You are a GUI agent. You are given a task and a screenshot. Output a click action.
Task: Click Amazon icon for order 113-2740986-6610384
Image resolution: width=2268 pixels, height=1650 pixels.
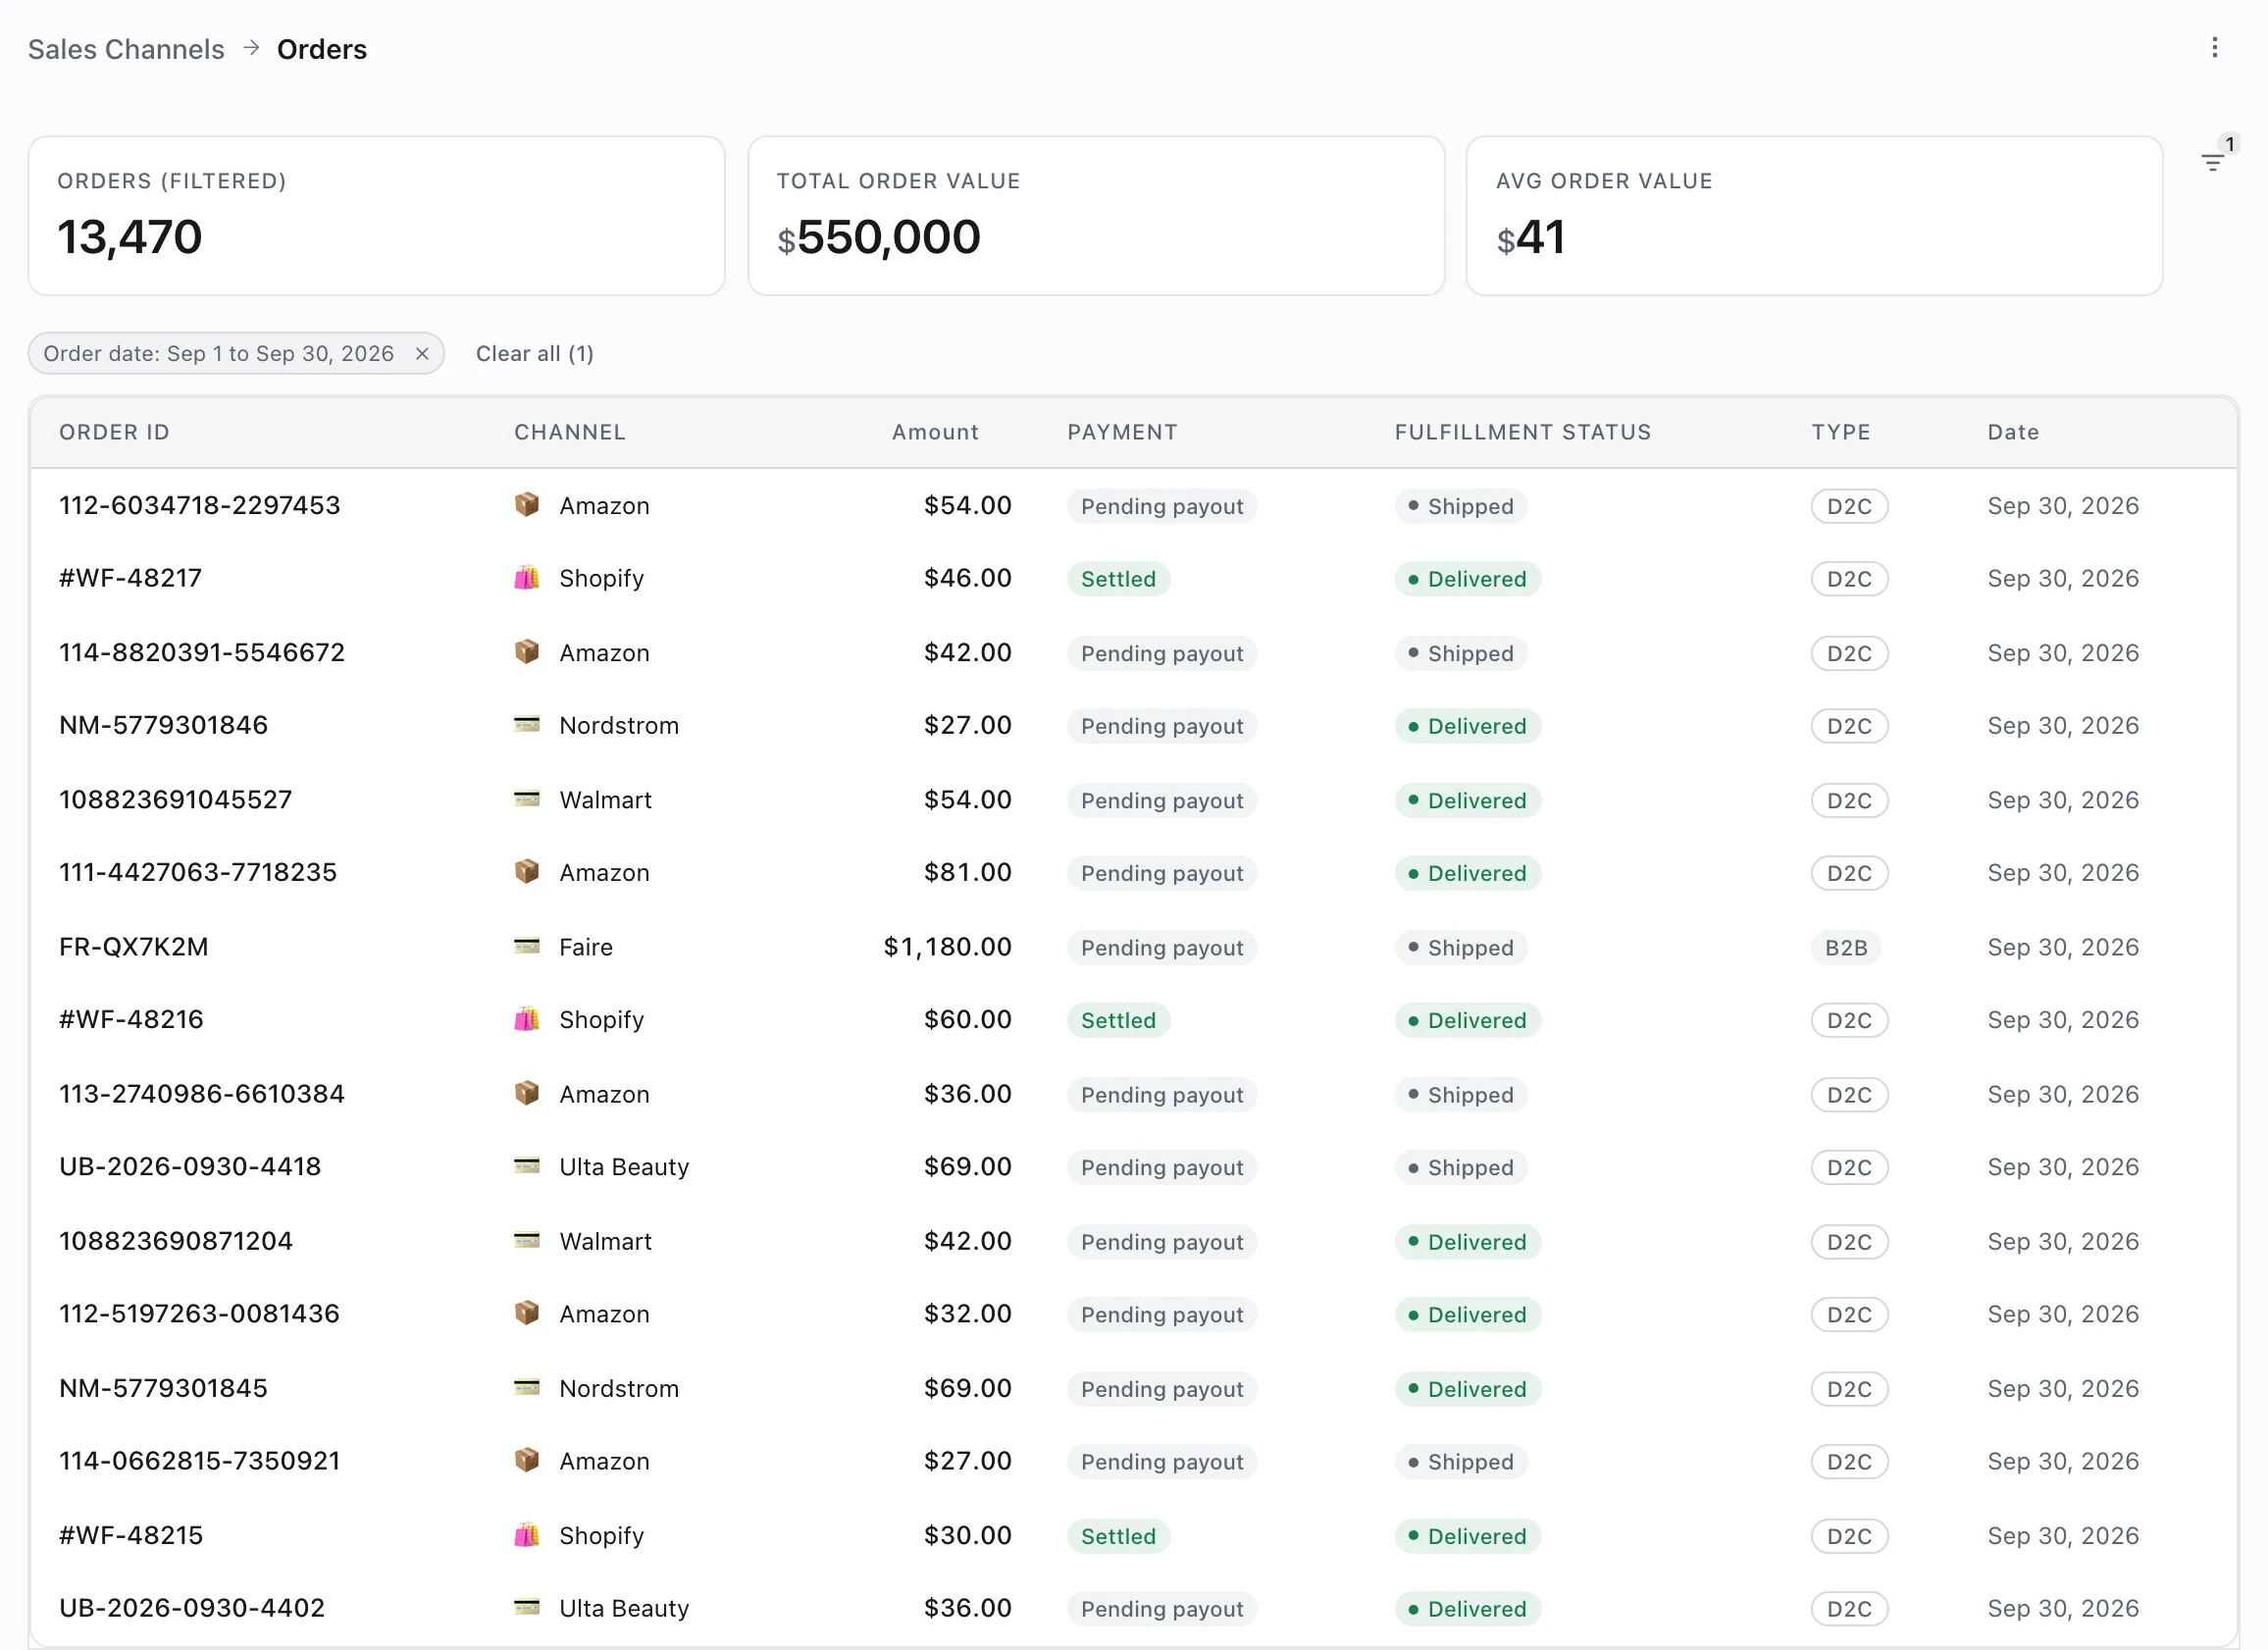(527, 1093)
